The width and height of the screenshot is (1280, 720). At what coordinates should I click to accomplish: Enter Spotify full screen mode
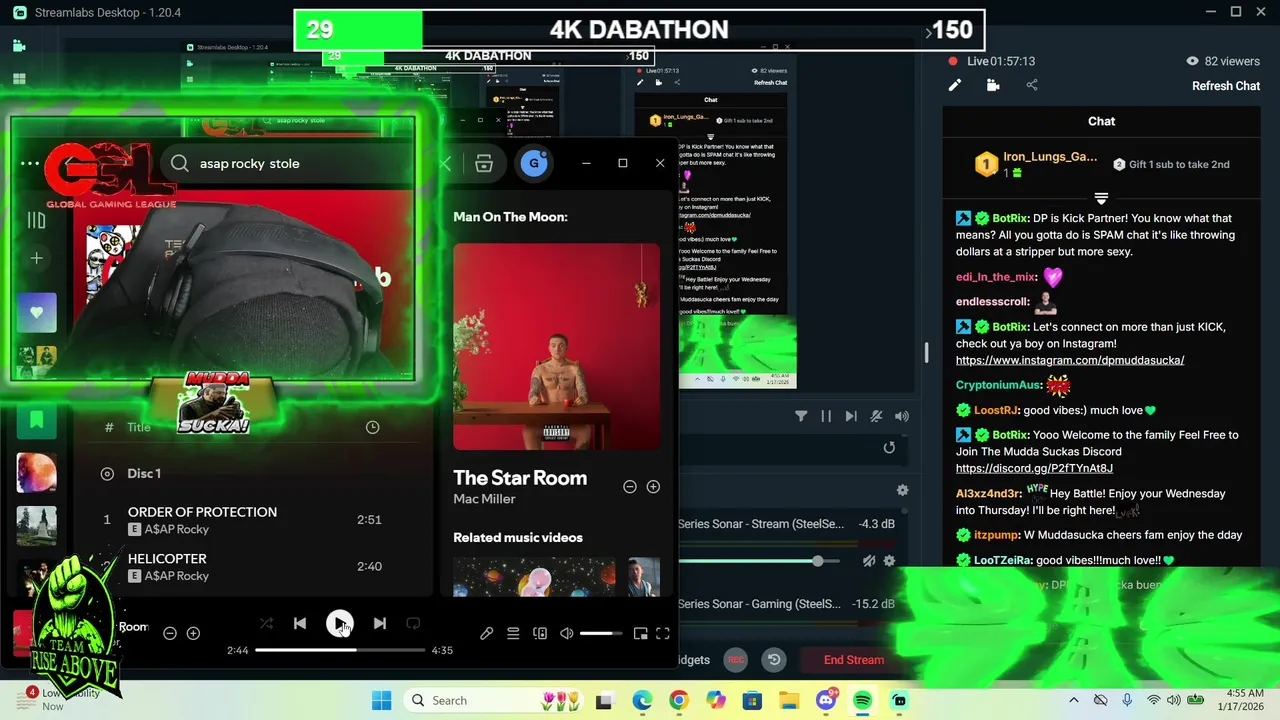[662, 633]
